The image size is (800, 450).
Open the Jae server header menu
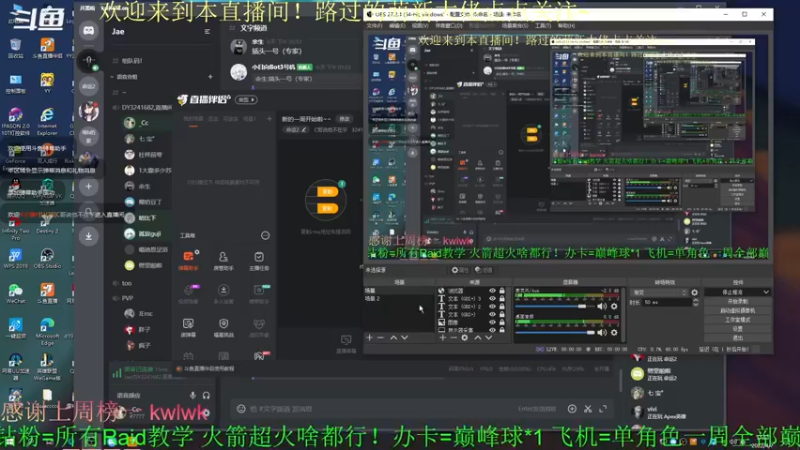click(x=207, y=32)
